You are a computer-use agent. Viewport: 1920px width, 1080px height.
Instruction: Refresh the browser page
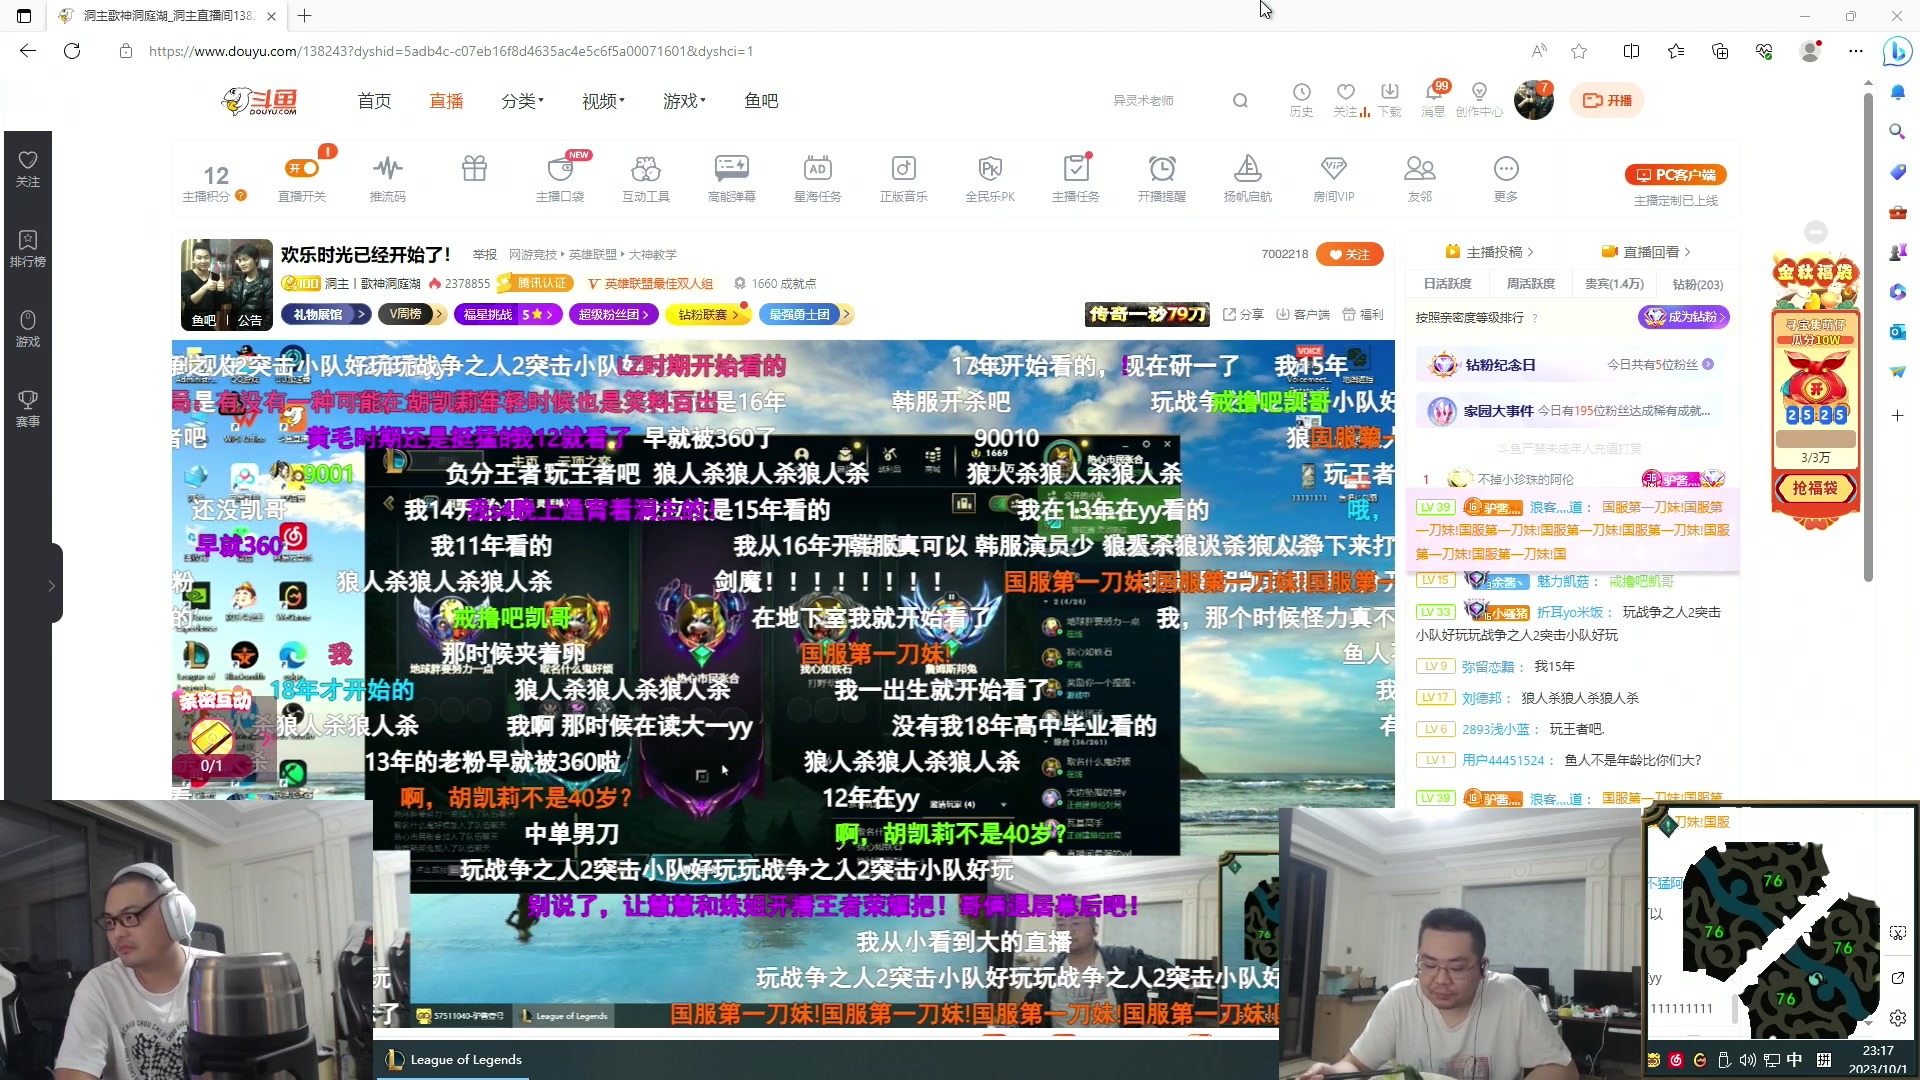pos(72,51)
